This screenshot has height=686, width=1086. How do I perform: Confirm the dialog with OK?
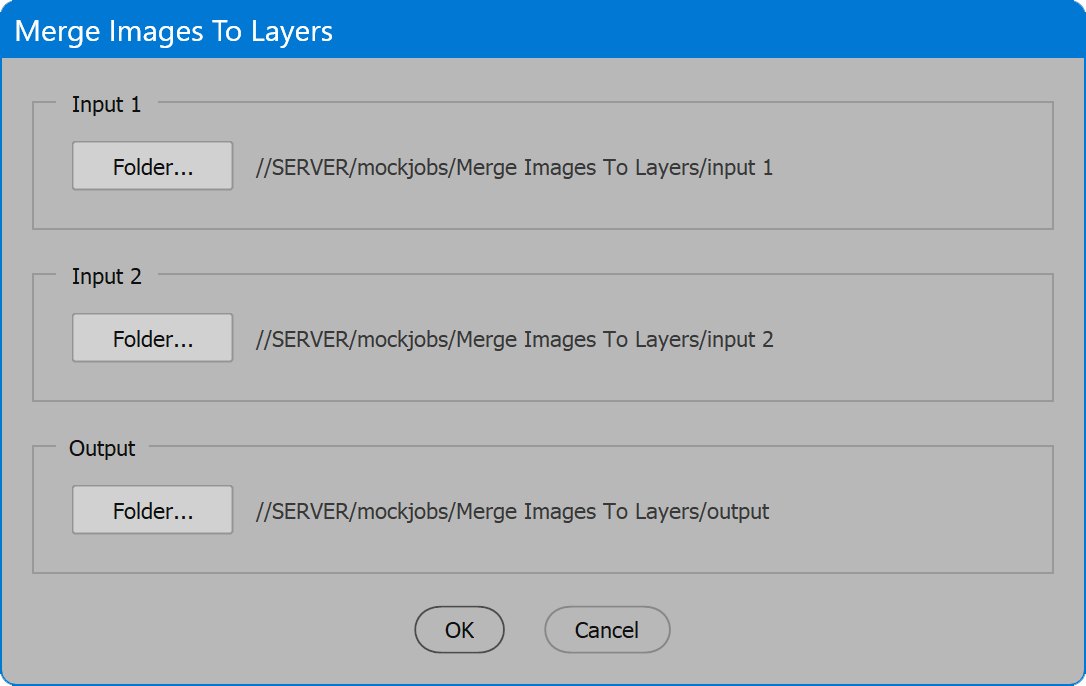pyautogui.click(x=459, y=630)
